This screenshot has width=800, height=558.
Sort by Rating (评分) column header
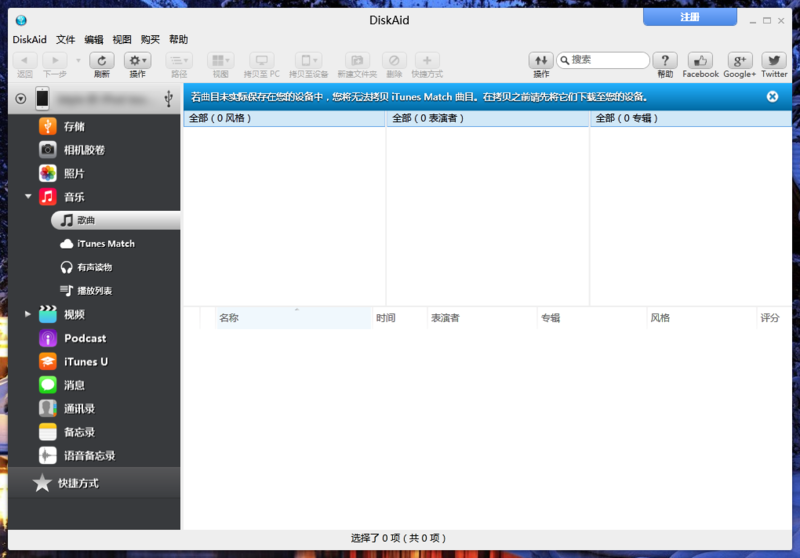coord(774,318)
